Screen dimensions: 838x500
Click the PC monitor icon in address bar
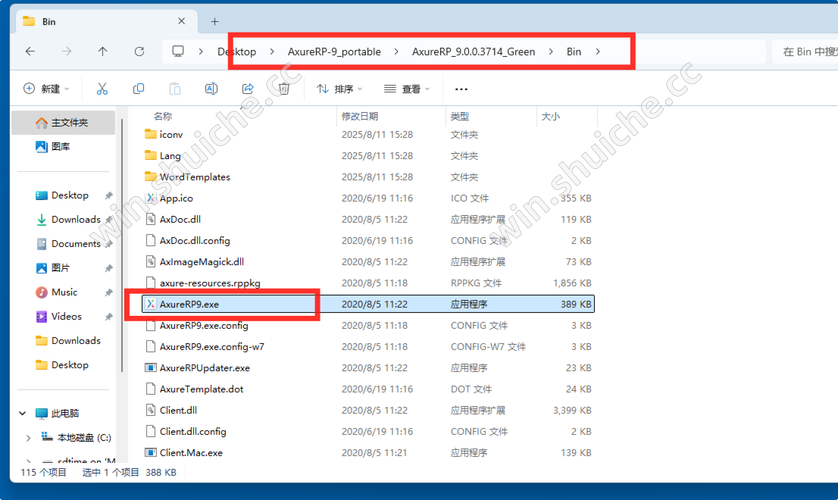coord(178,51)
